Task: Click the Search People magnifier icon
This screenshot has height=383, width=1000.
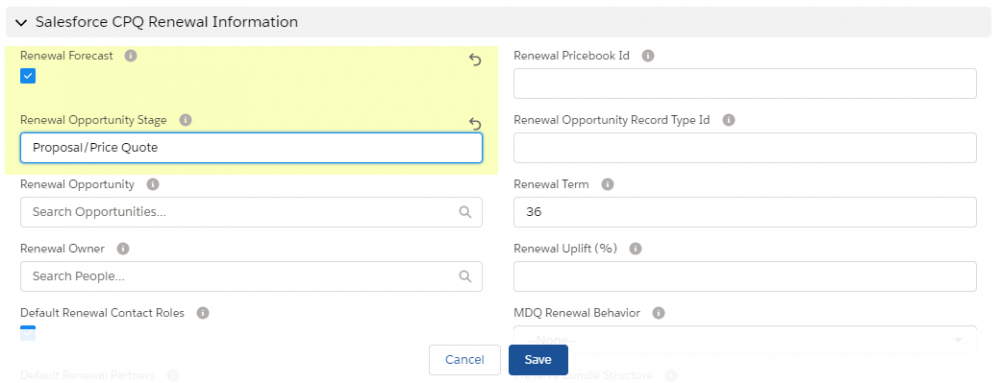Action: [x=466, y=277]
